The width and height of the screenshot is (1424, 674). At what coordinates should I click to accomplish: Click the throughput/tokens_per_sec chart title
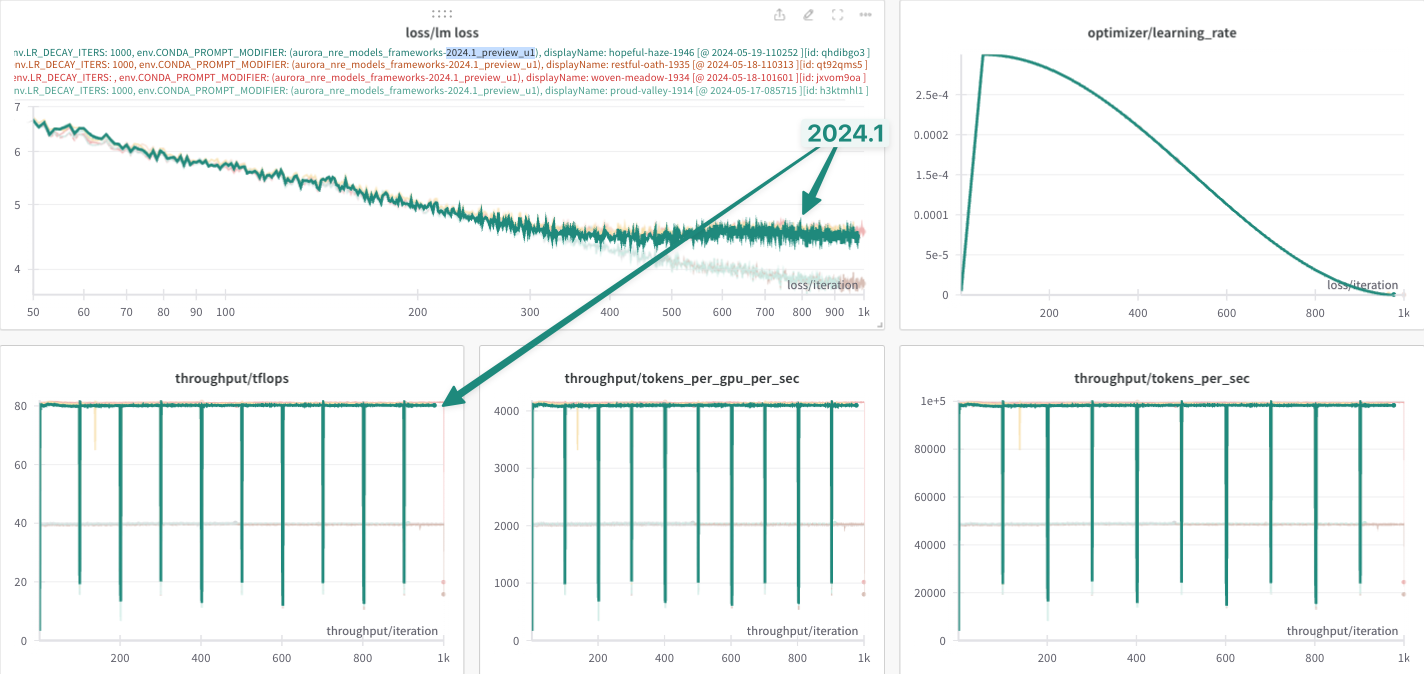[1161, 379]
